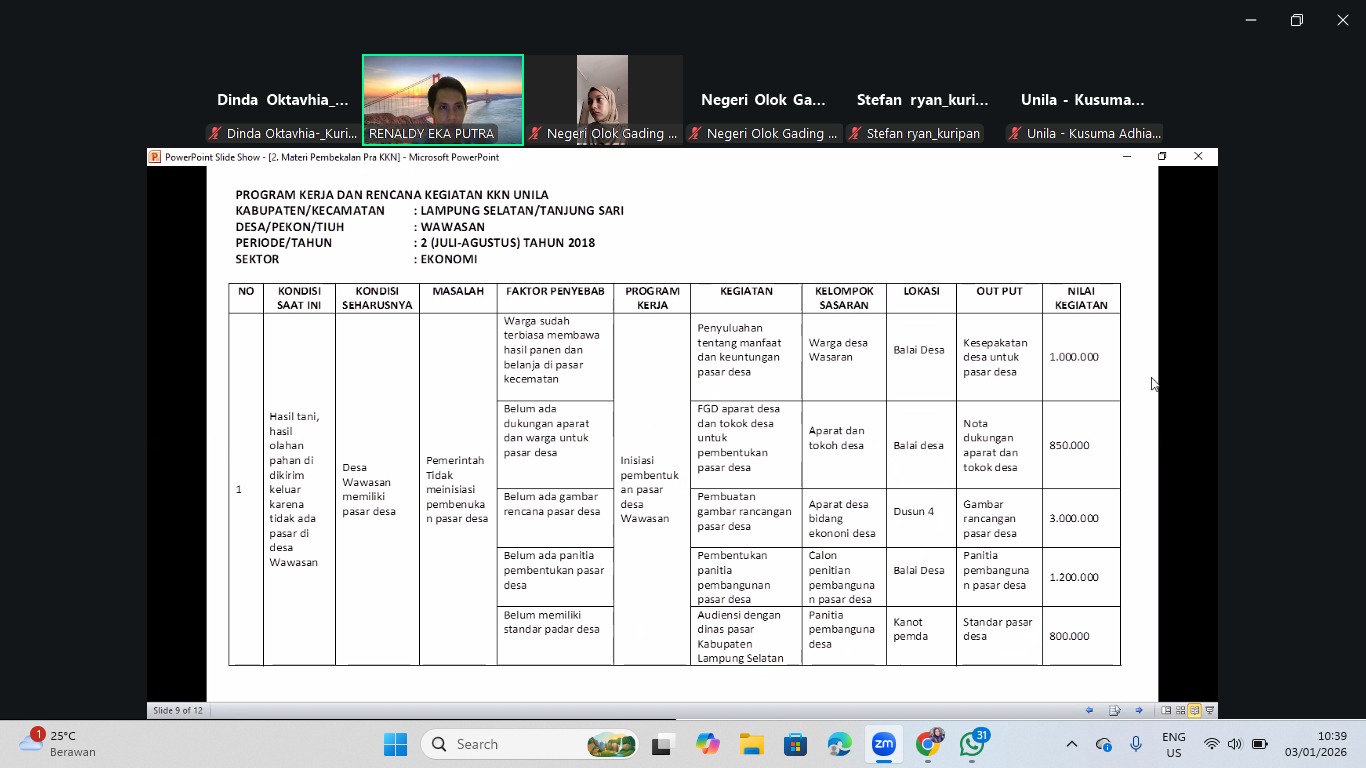
Task: Open Microsoft Edge from the taskbar
Action: [839, 744]
